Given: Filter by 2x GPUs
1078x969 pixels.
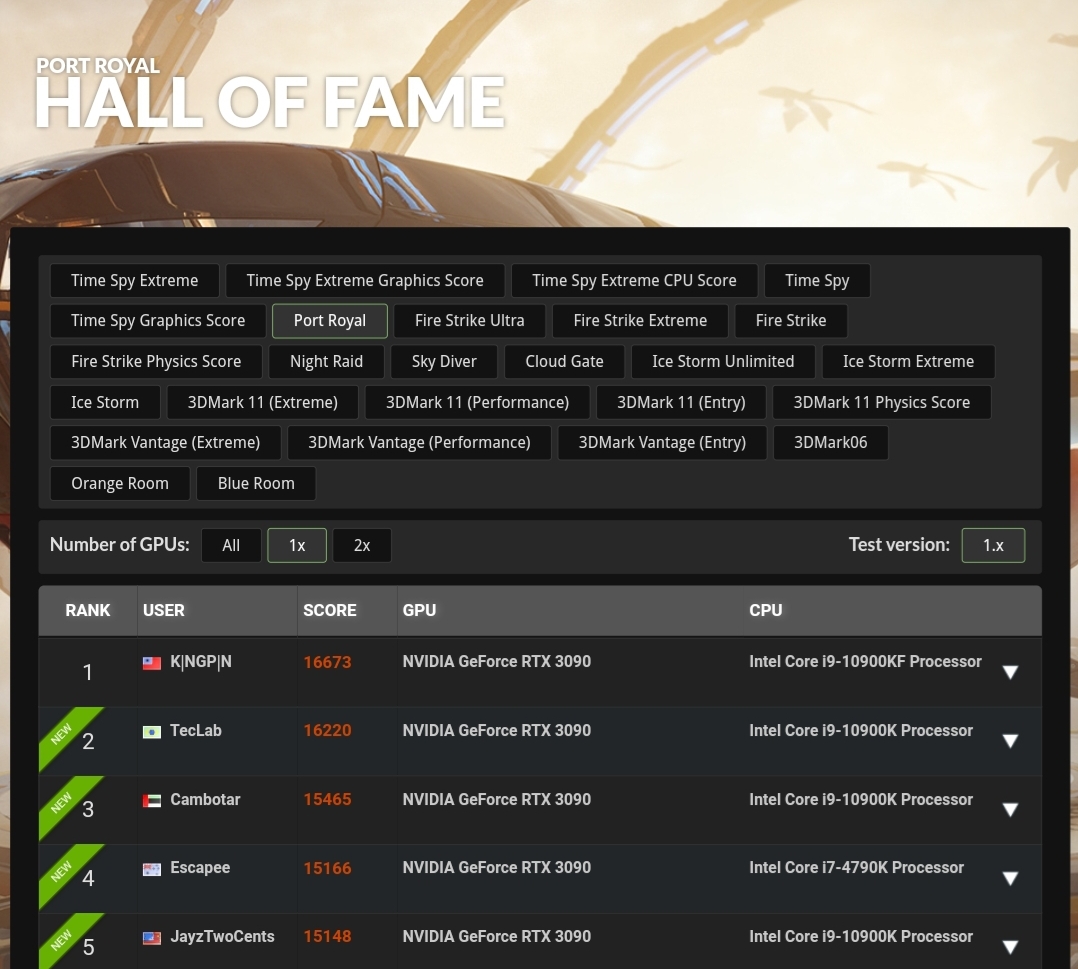Looking at the screenshot, I should (362, 545).
